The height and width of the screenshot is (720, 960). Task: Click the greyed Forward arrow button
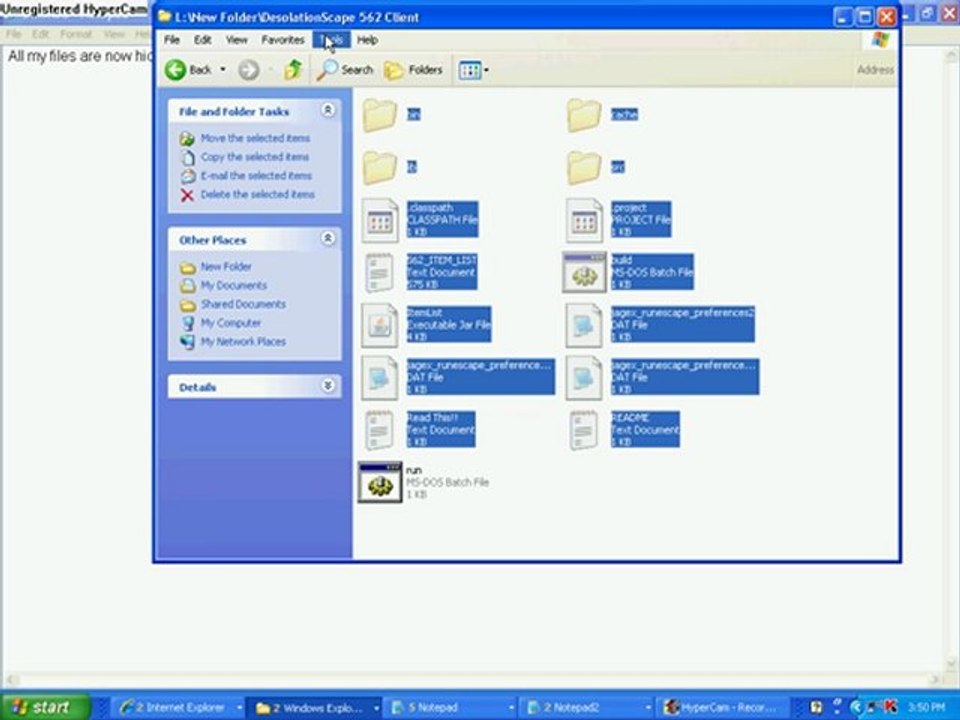tap(248, 70)
